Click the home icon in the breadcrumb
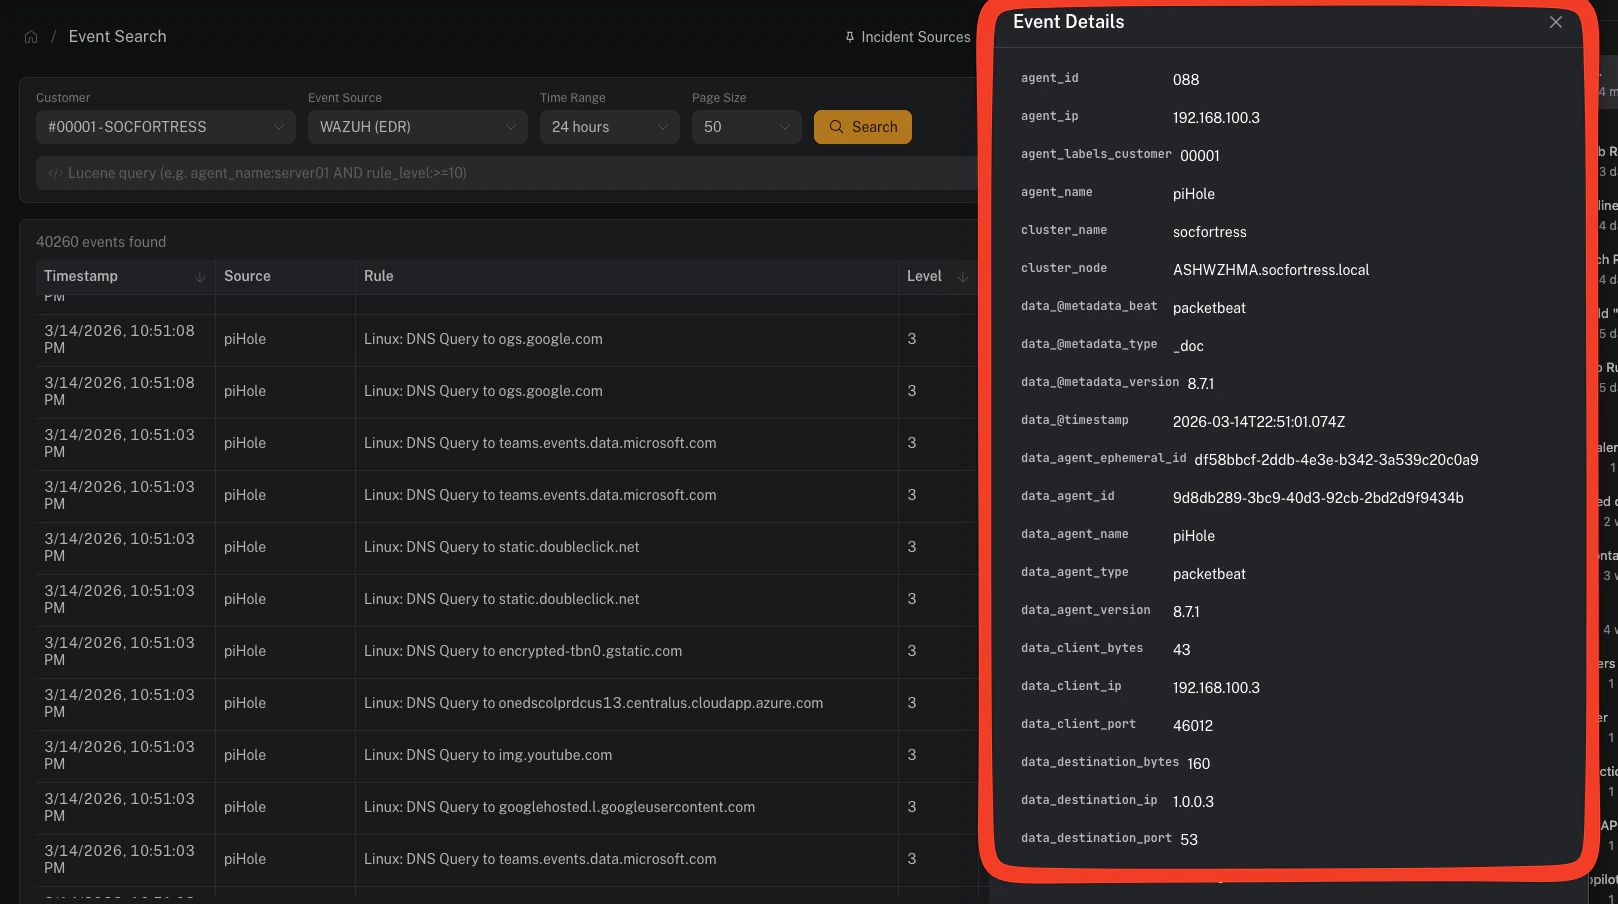This screenshot has height=904, width=1618. pos(30,36)
